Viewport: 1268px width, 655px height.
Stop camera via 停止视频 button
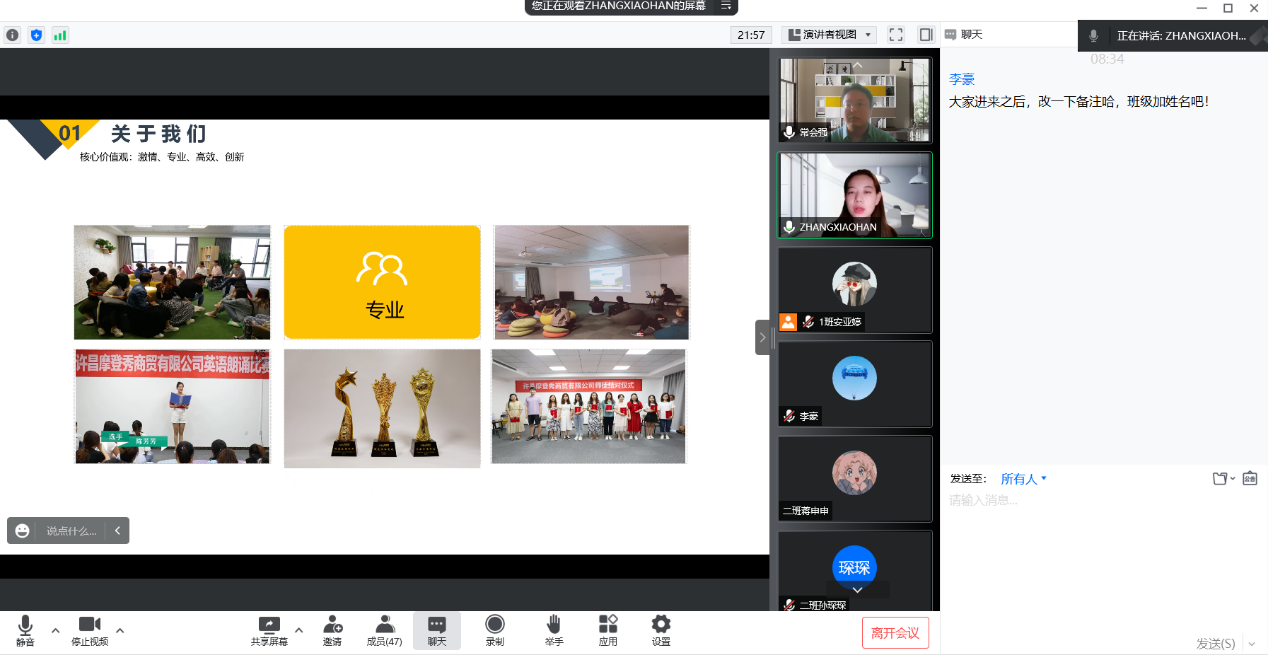point(90,631)
